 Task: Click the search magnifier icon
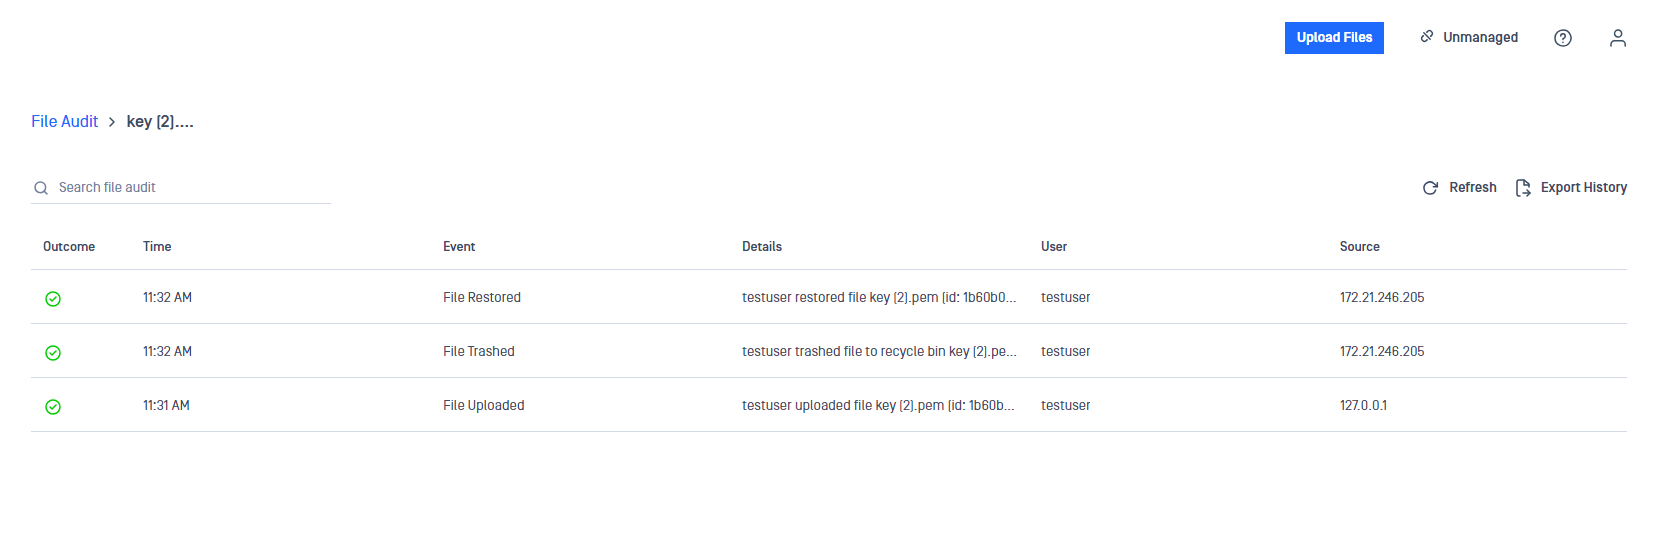tap(41, 188)
